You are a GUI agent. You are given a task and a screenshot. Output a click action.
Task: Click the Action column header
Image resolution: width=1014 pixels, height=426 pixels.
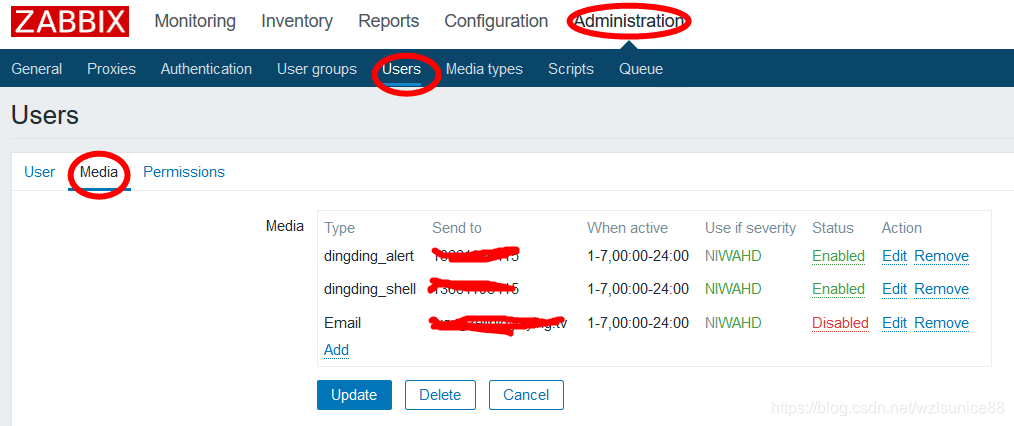tap(901, 228)
